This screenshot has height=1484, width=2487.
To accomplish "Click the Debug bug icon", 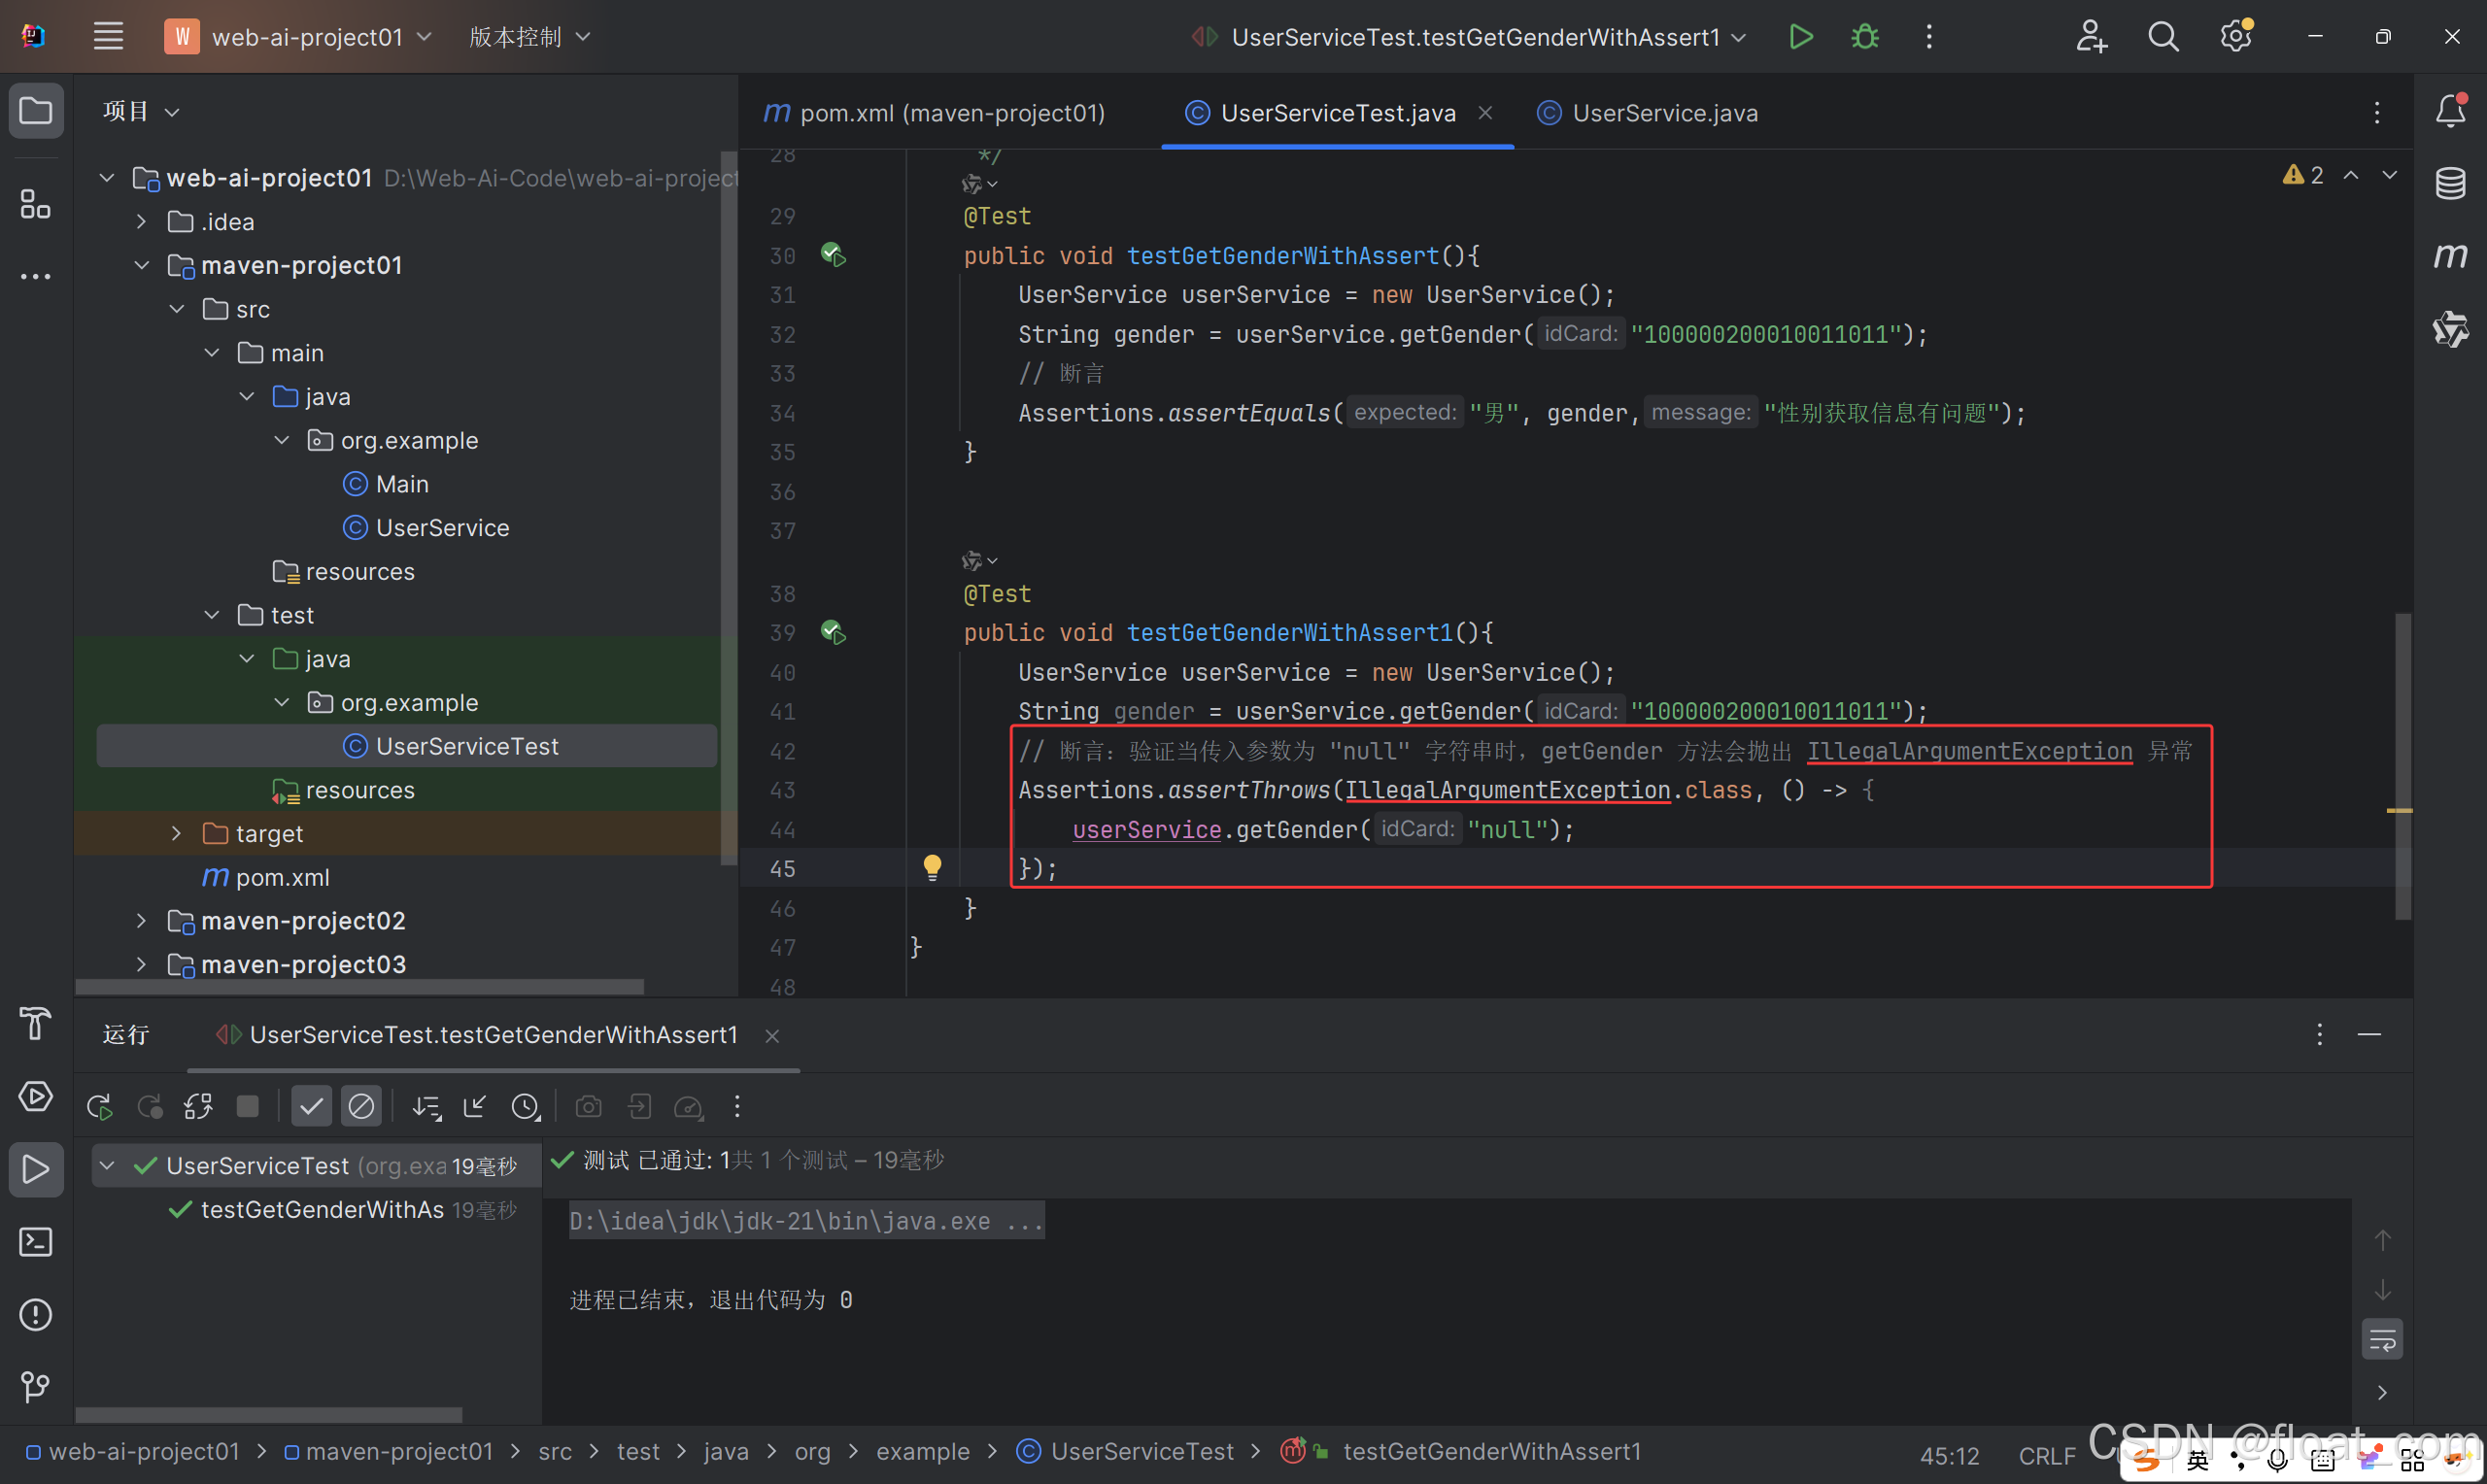I will [x=1864, y=37].
